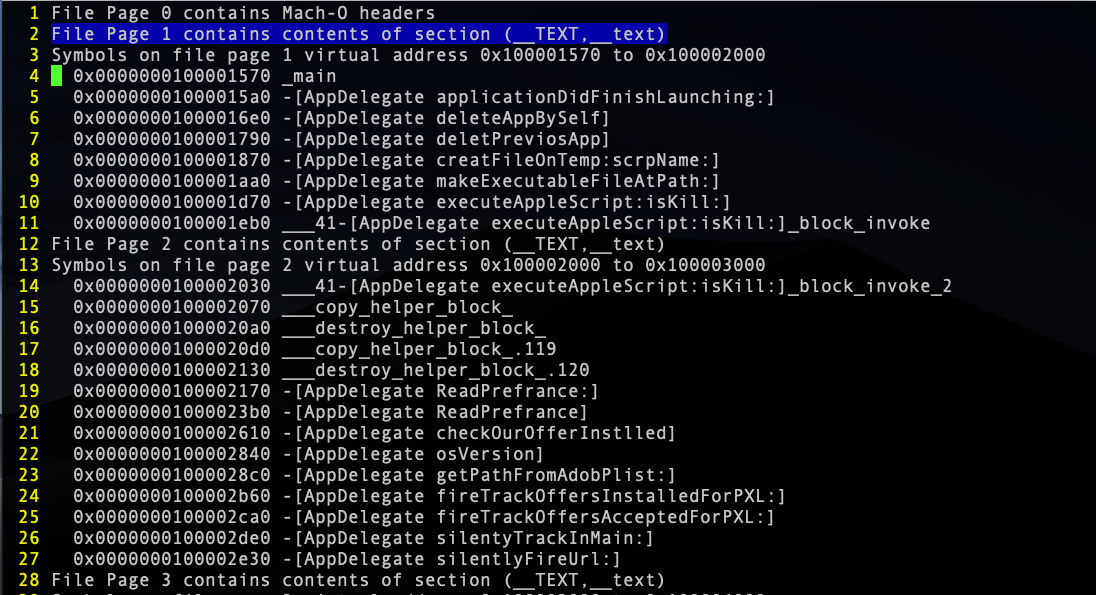
Task: Click line number 12 in the gutter
Action: (30, 244)
